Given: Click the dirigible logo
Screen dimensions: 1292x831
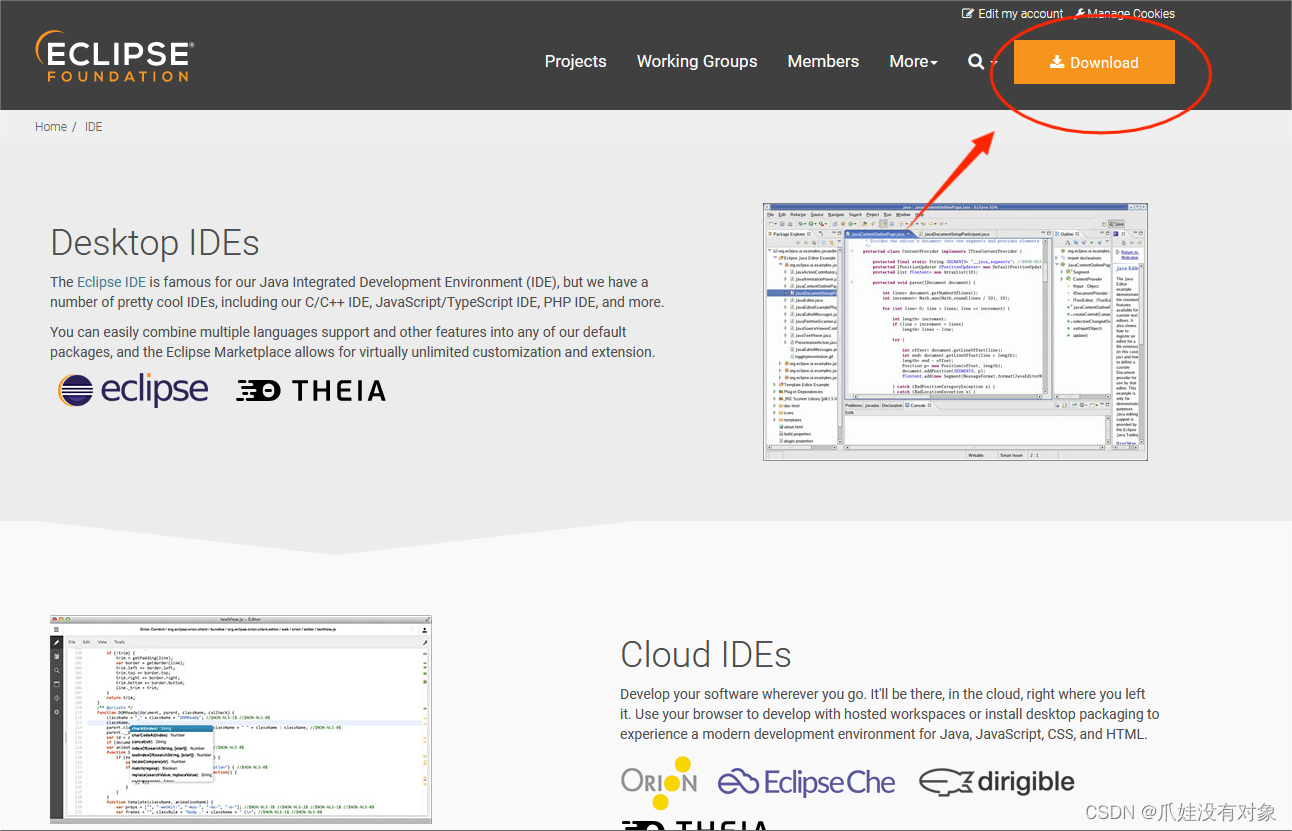Looking at the screenshot, I should pos(997,782).
